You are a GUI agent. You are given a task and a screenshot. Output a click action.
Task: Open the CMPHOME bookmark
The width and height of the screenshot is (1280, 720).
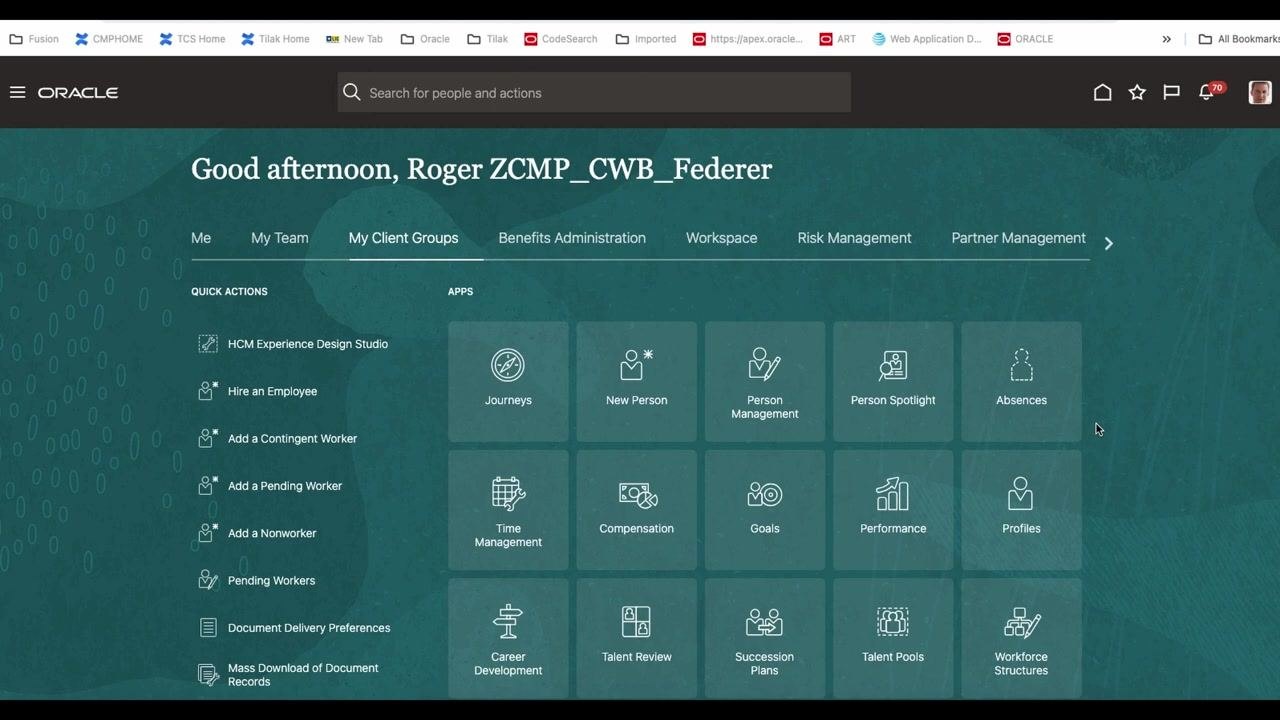click(109, 39)
